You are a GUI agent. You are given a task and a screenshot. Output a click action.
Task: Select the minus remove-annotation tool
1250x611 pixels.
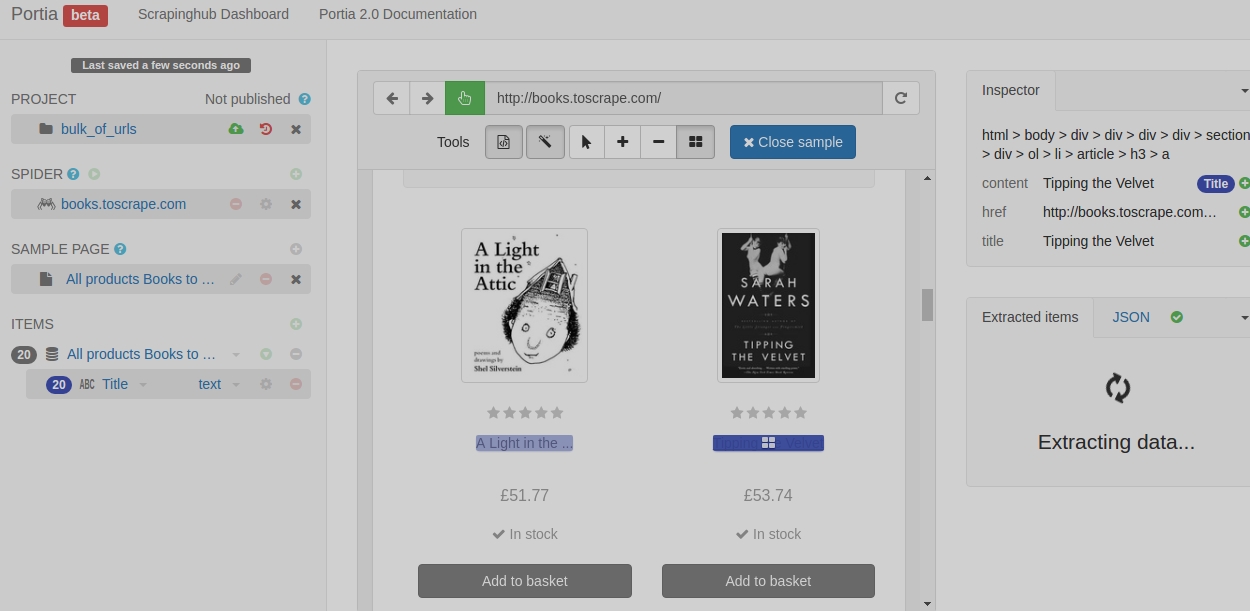(x=658, y=142)
